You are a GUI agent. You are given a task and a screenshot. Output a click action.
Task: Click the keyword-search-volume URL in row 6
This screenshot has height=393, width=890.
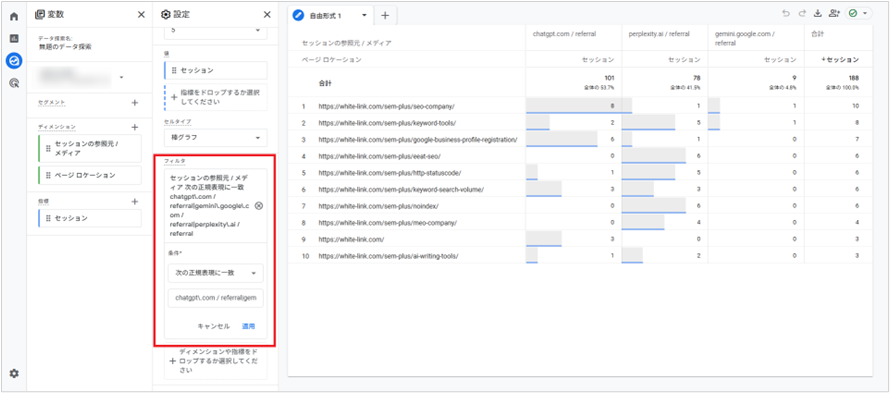tap(401, 189)
